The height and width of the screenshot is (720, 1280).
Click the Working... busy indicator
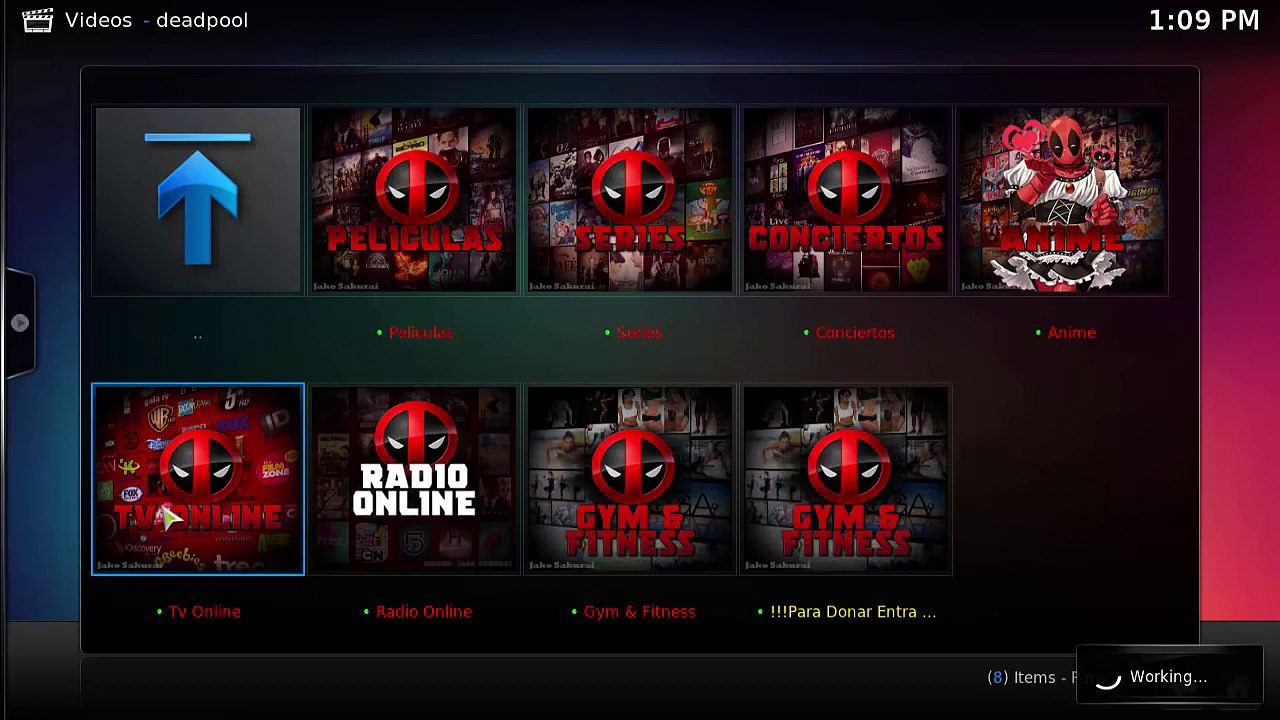[1169, 677]
